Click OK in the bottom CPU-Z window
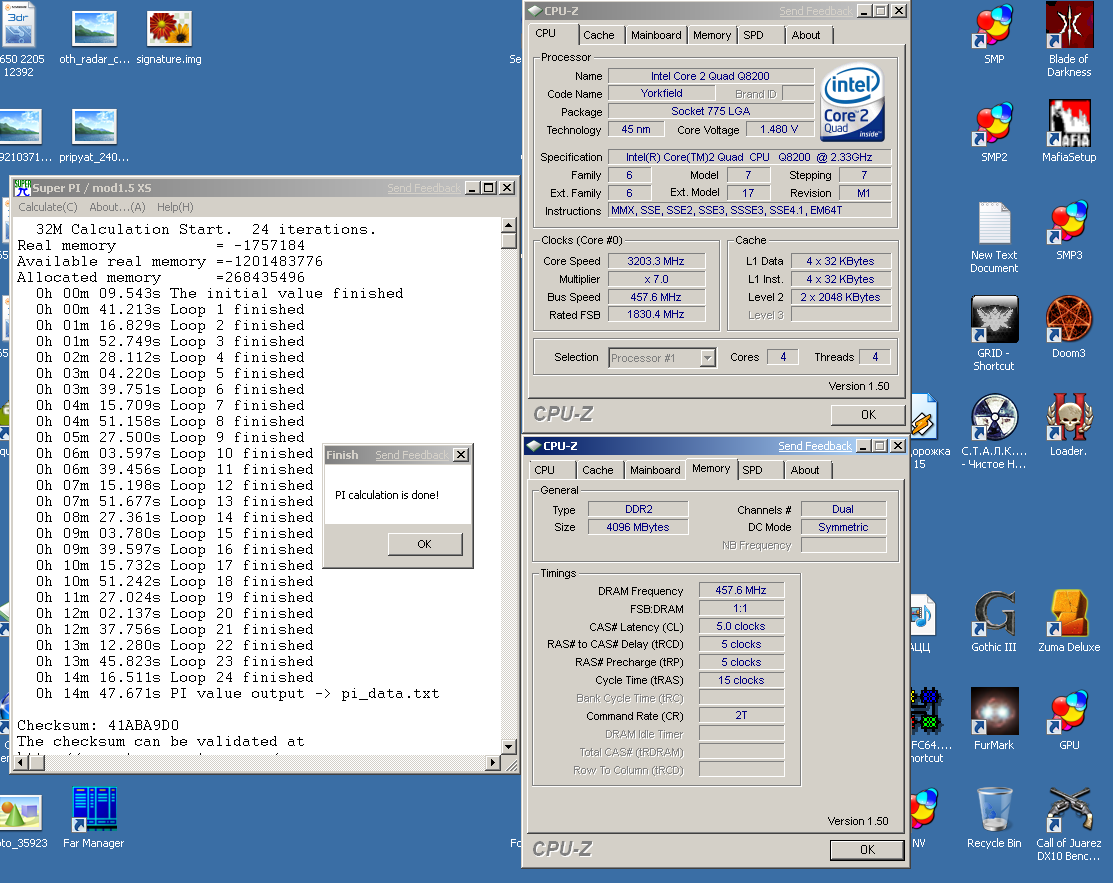Image resolution: width=1113 pixels, height=883 pixels. pyautogui.click(x=867, y=850)
